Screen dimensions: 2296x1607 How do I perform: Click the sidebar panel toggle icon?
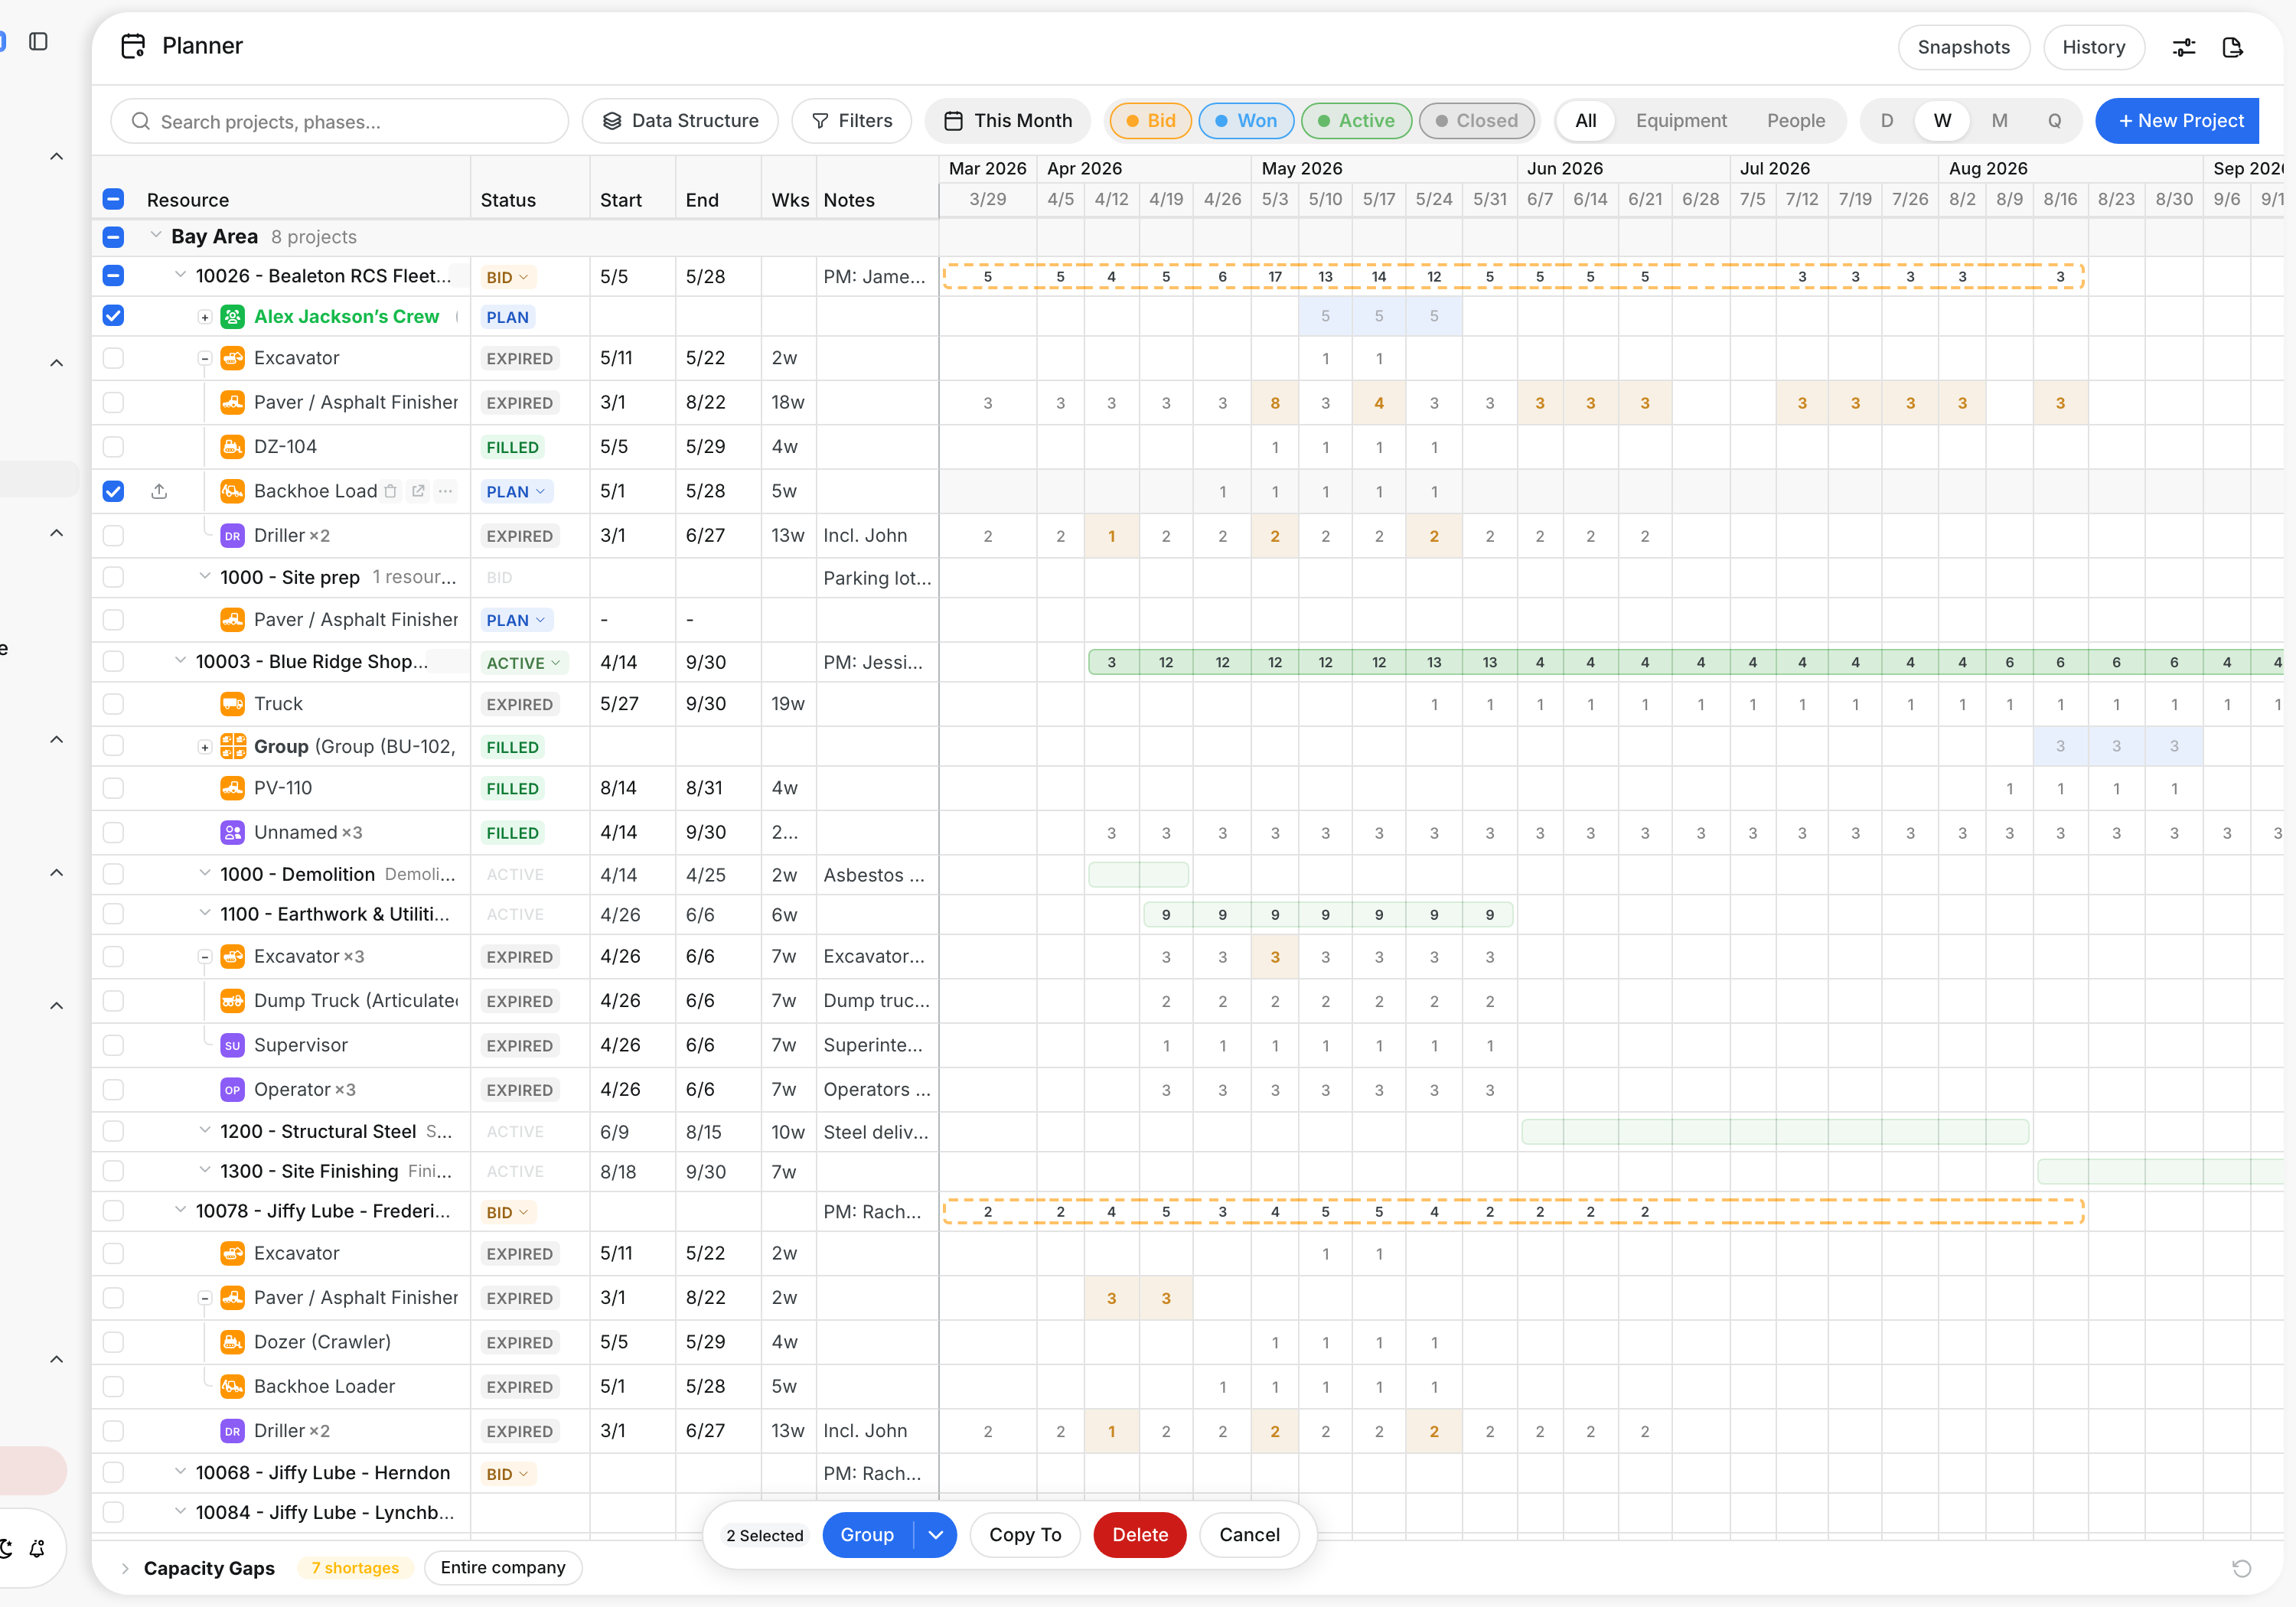[x=39, y=41]
